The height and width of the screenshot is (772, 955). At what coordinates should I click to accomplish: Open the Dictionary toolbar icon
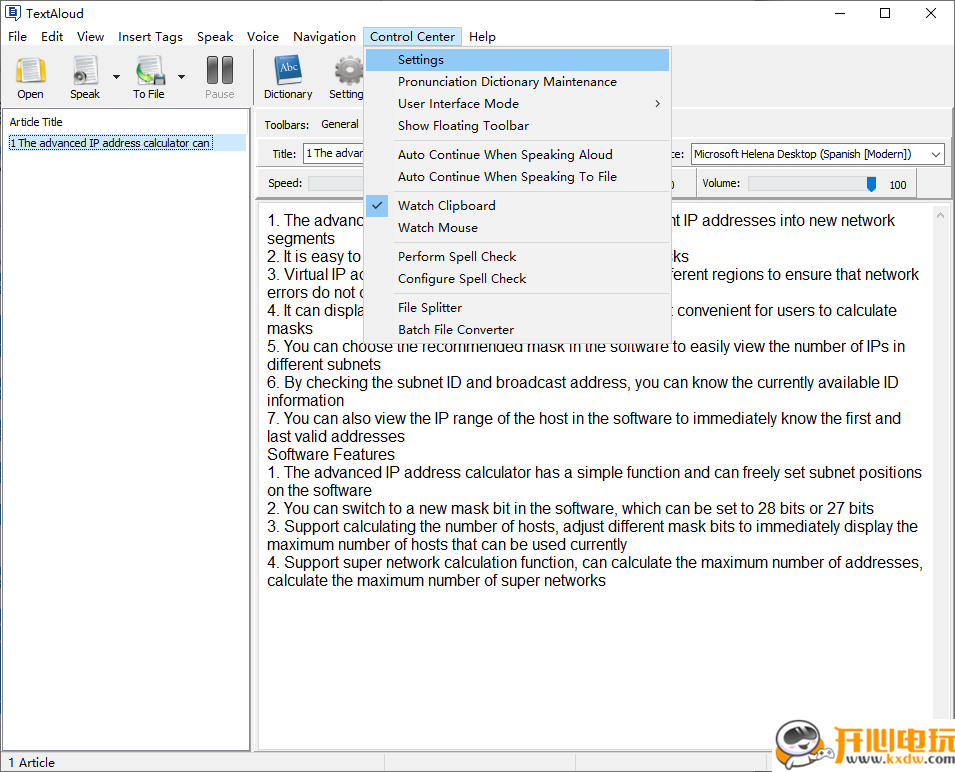point(288,76)
